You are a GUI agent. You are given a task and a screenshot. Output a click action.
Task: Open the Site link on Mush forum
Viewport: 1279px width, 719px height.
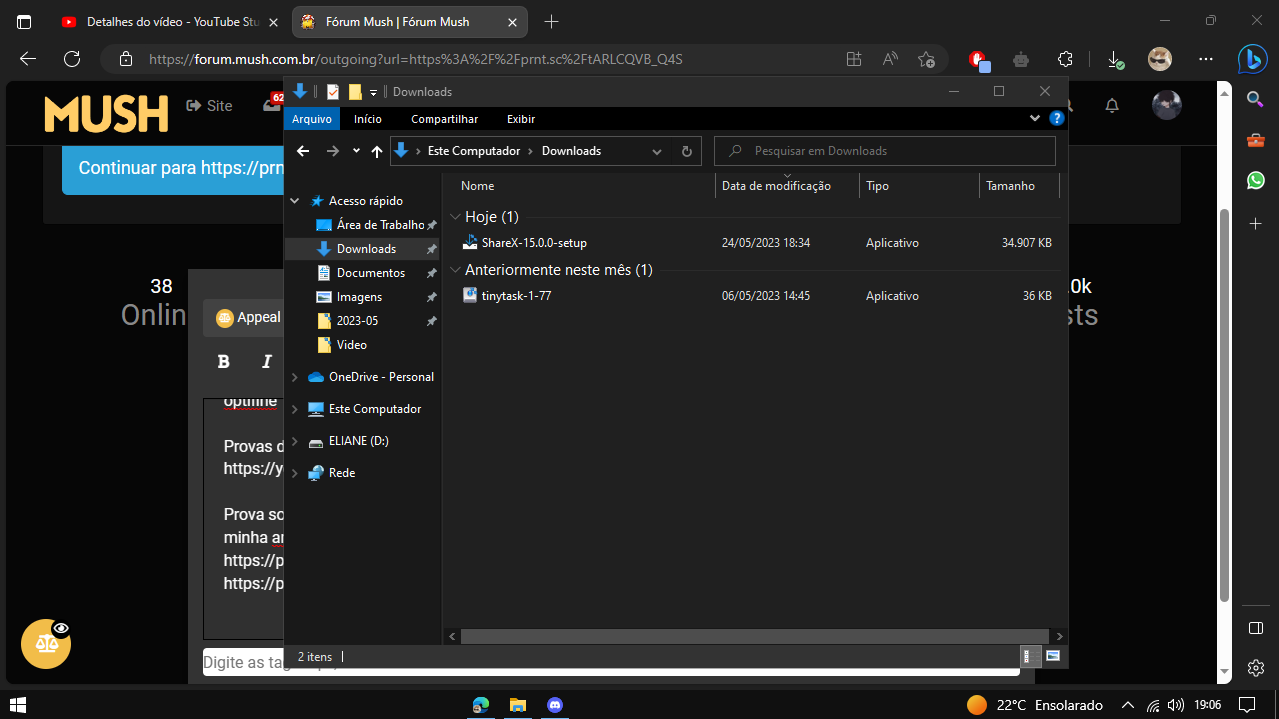click(209, 106)
